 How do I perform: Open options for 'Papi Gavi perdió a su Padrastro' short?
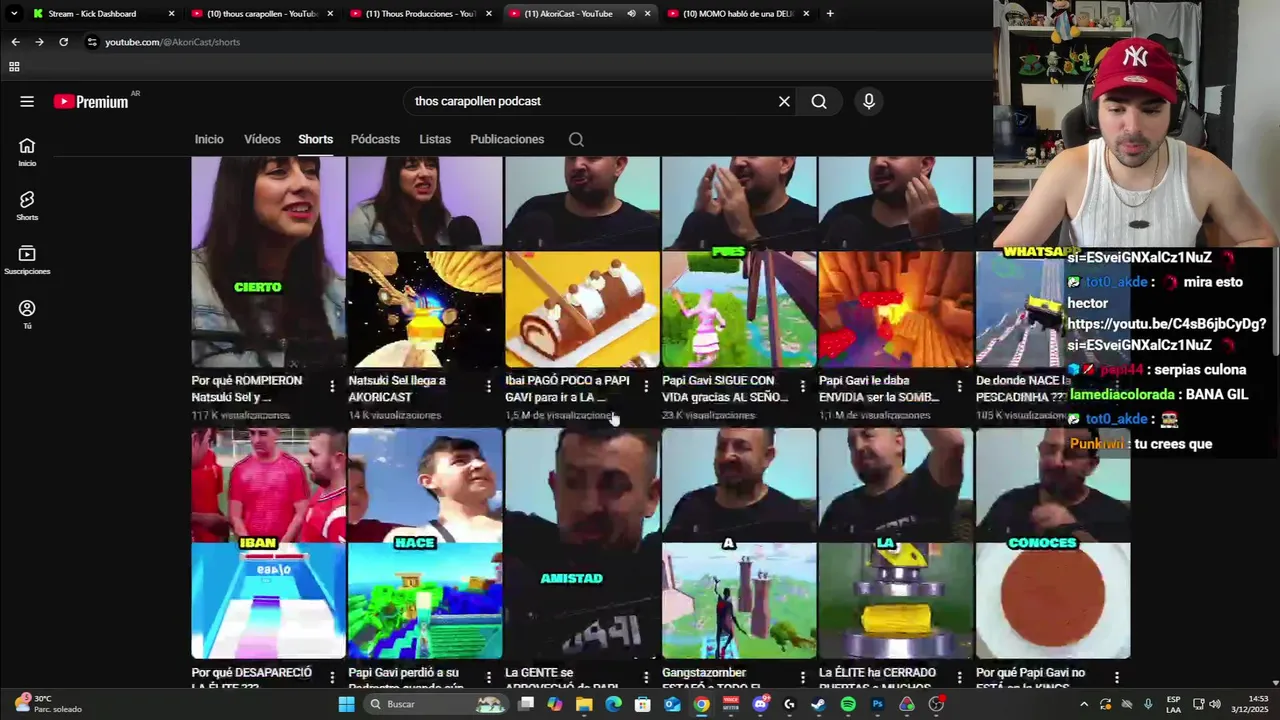click(x=489, y=678)
